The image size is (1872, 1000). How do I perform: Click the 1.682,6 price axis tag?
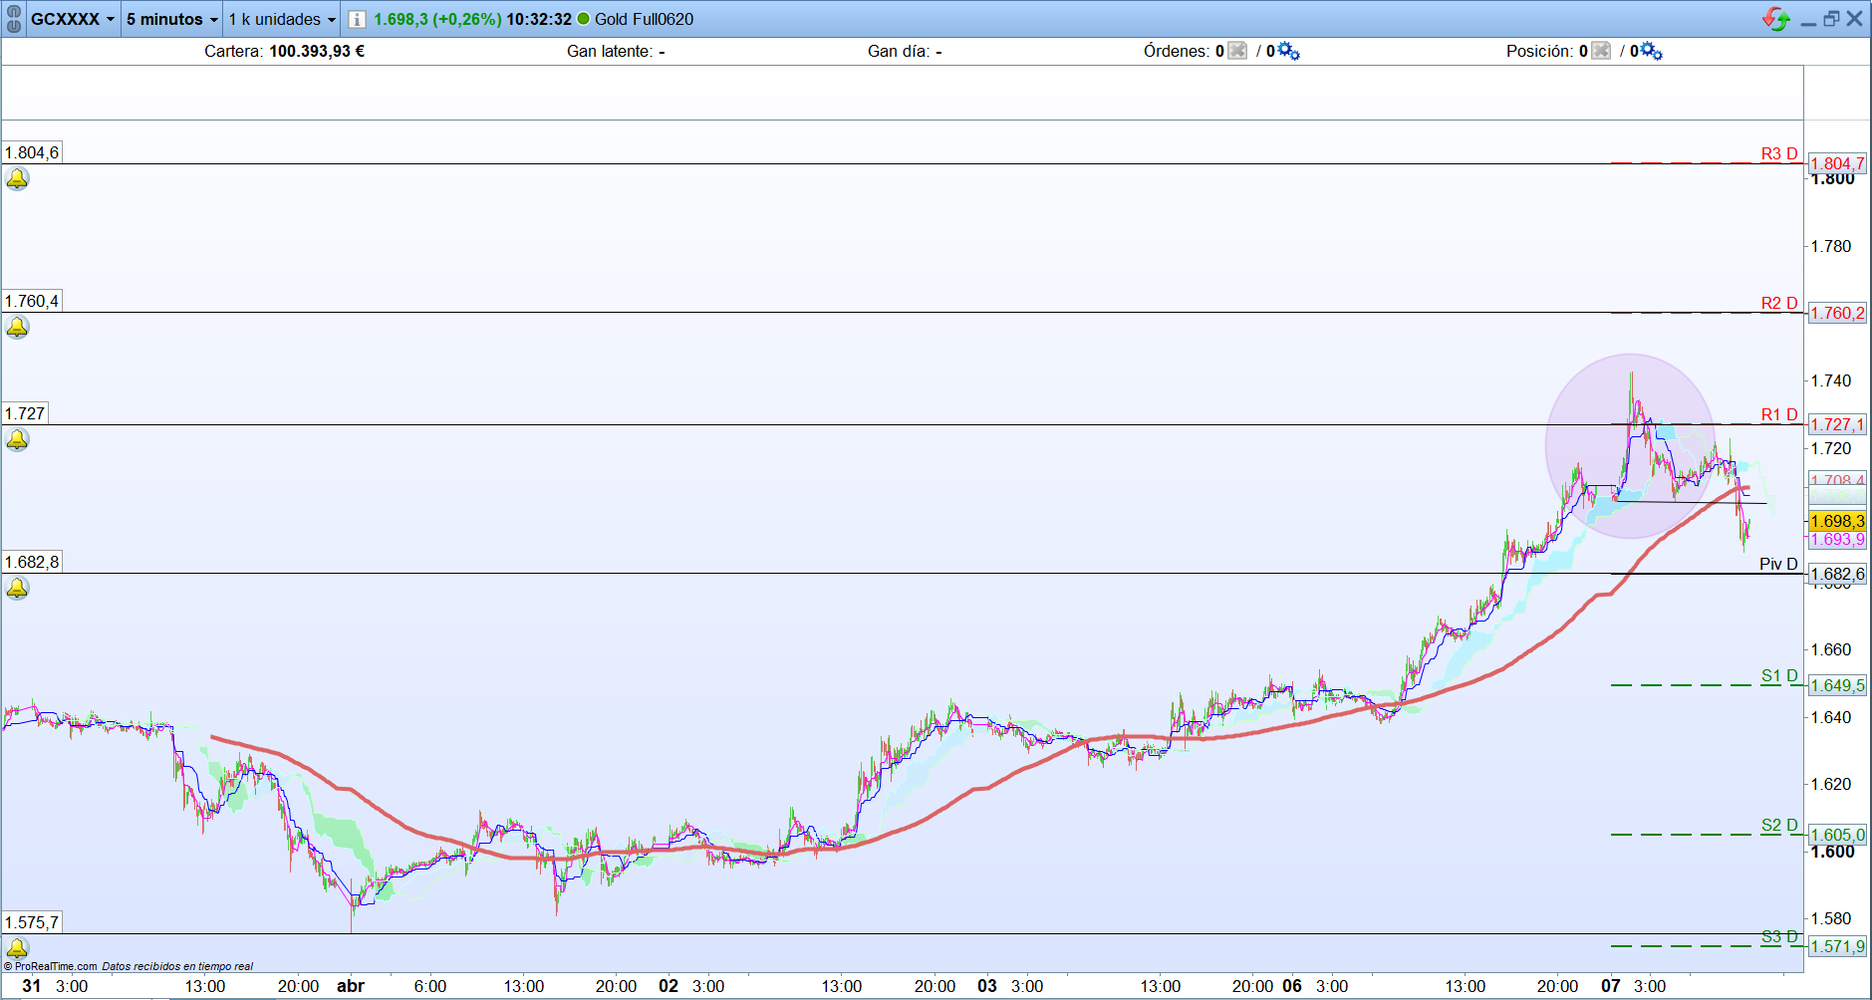[x=1837, y=574]
